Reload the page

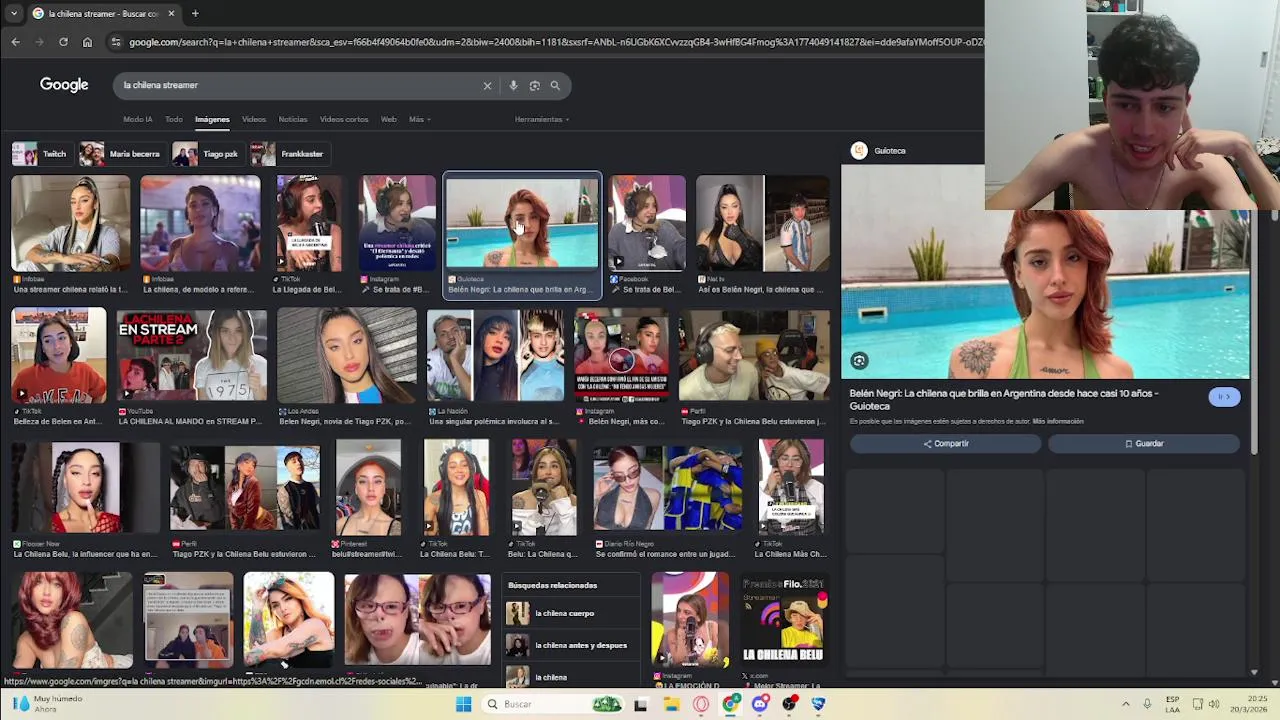point(63,42)
